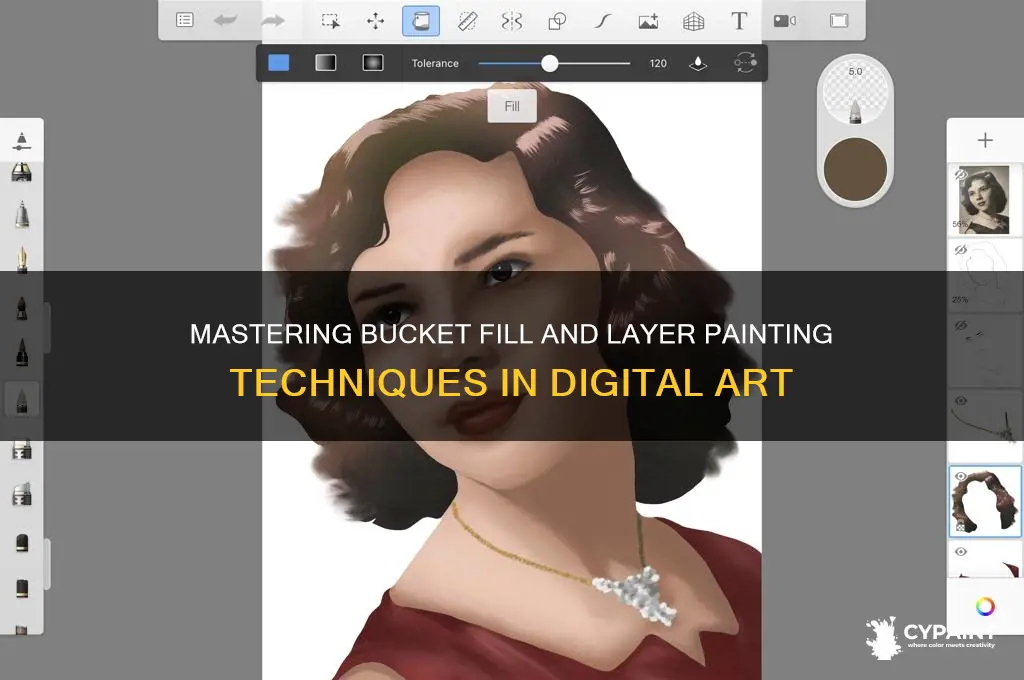The height and width of the screenshot is (680, 1024).
Task: Hide the interface with fullscreen icon
Action: 839,21
